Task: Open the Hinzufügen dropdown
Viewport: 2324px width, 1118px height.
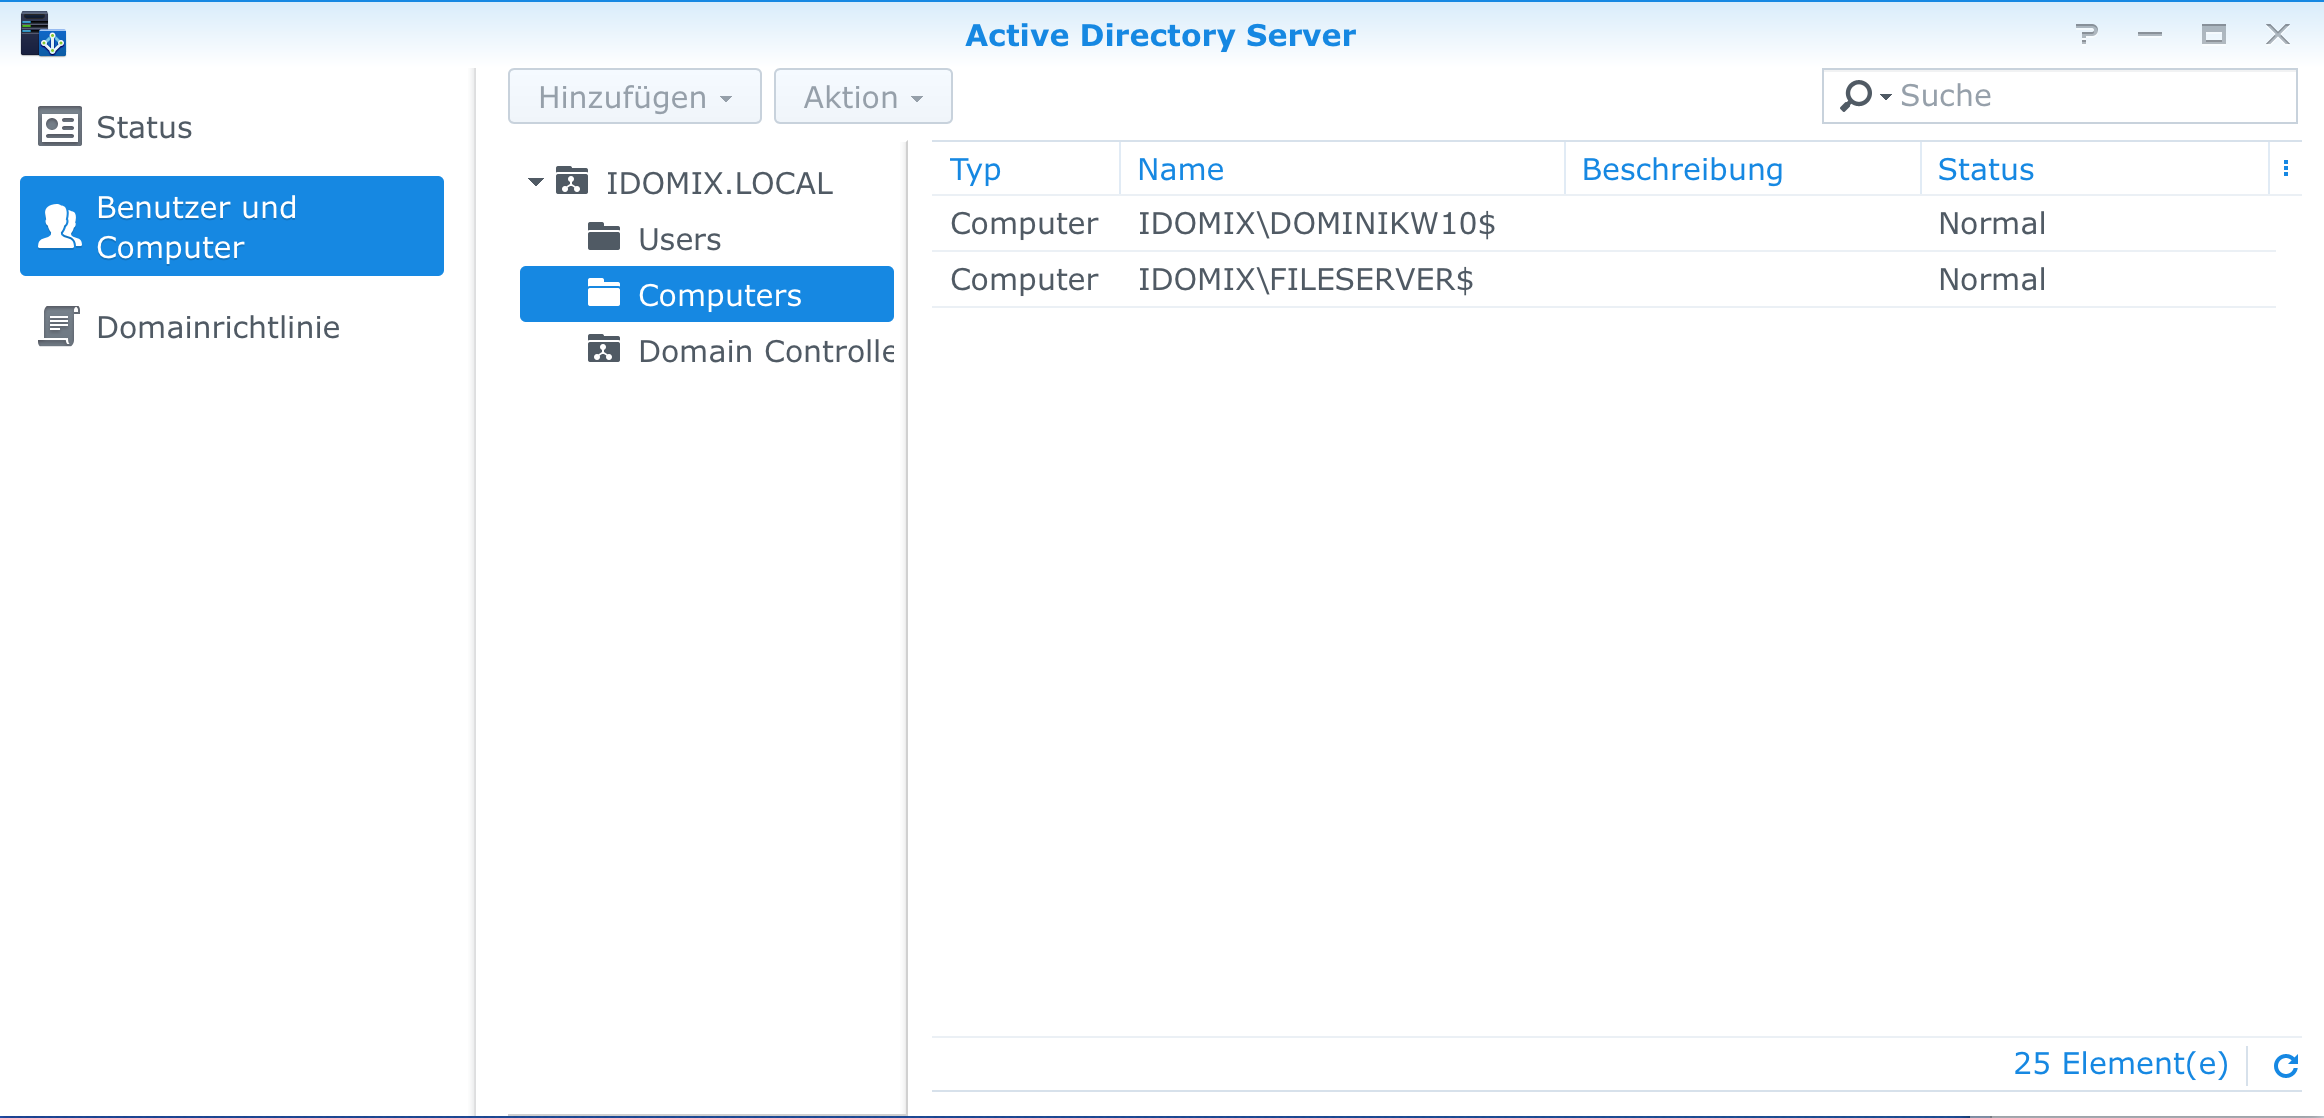Action: [634, 96]
